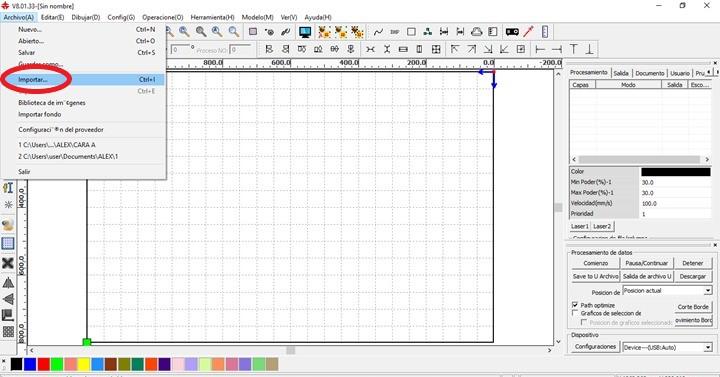
Task: Pick the red swatch in color palette
Action: [x=44, y=365]
